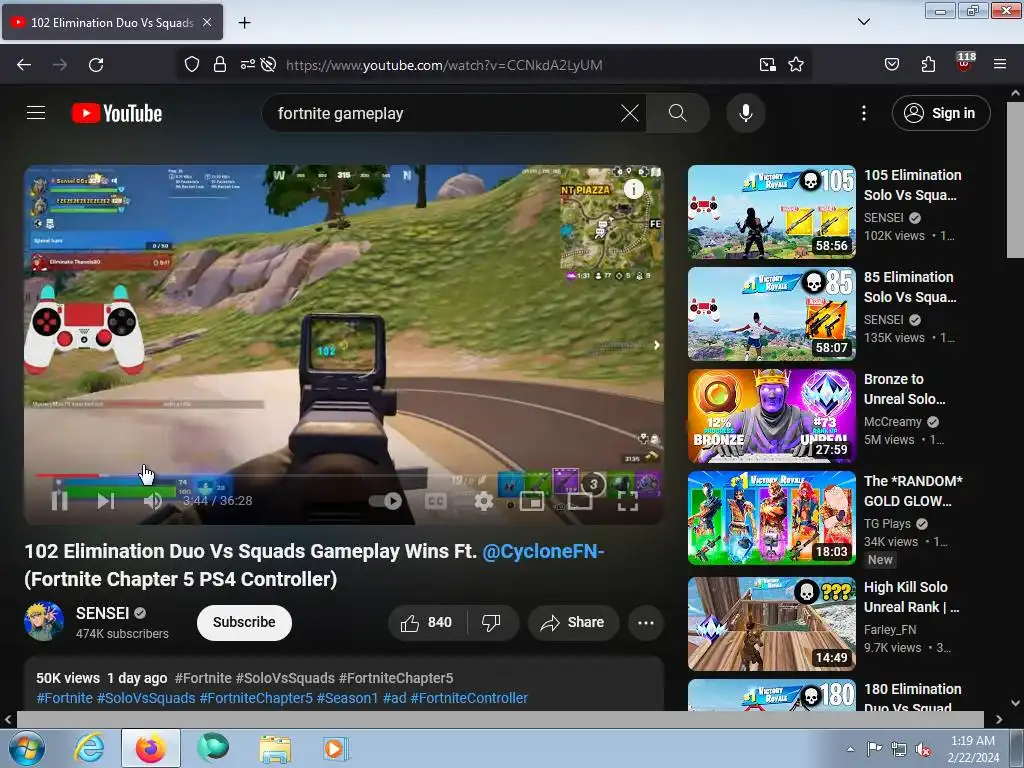Viewport: 1024px width, 768px height.
Task: Click the horizontal page scrollbar
Action: [500, 719]
